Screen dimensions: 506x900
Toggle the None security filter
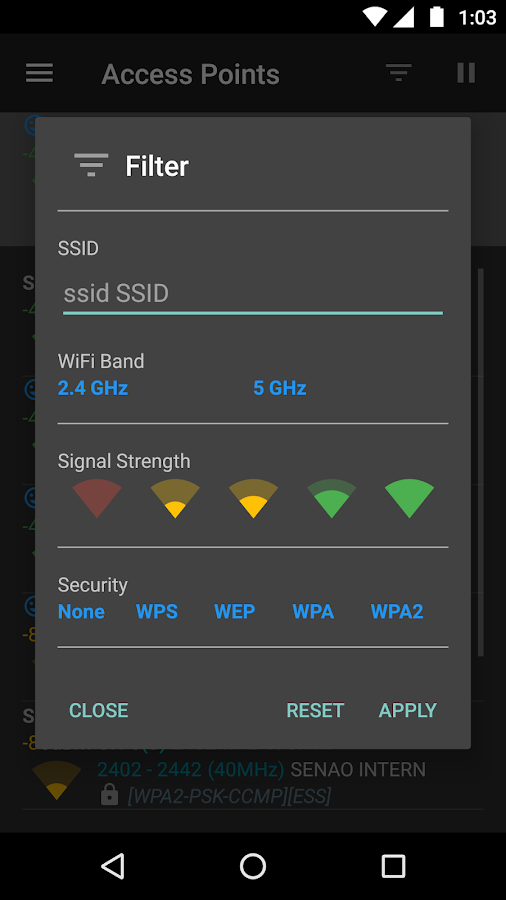tap(81, 612)
